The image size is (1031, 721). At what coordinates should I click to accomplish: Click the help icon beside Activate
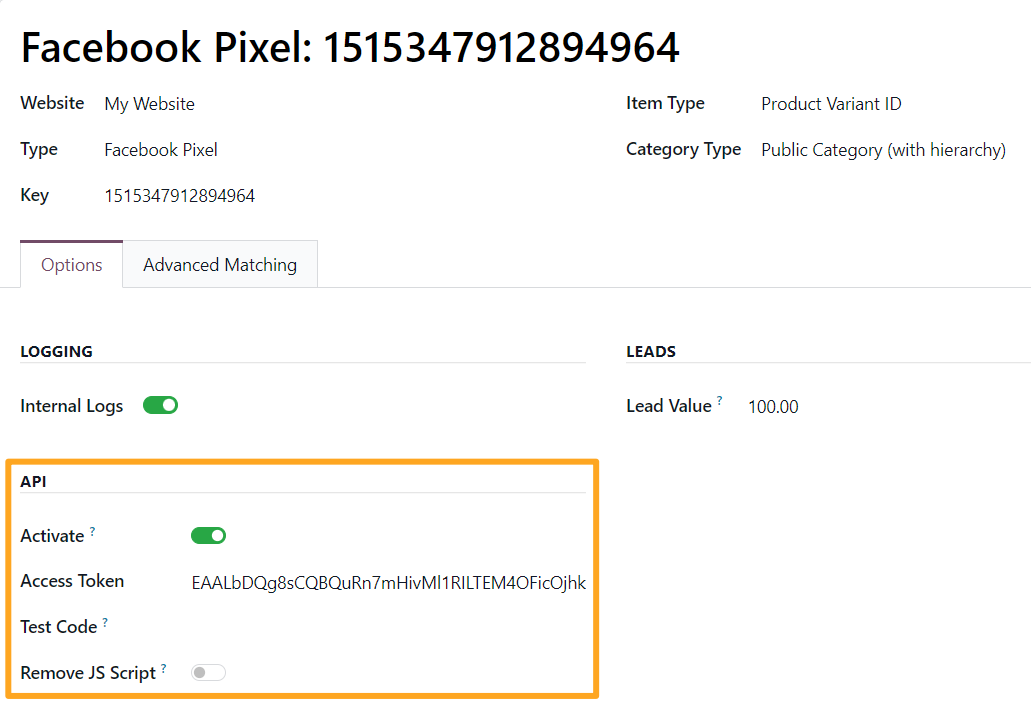93,531
